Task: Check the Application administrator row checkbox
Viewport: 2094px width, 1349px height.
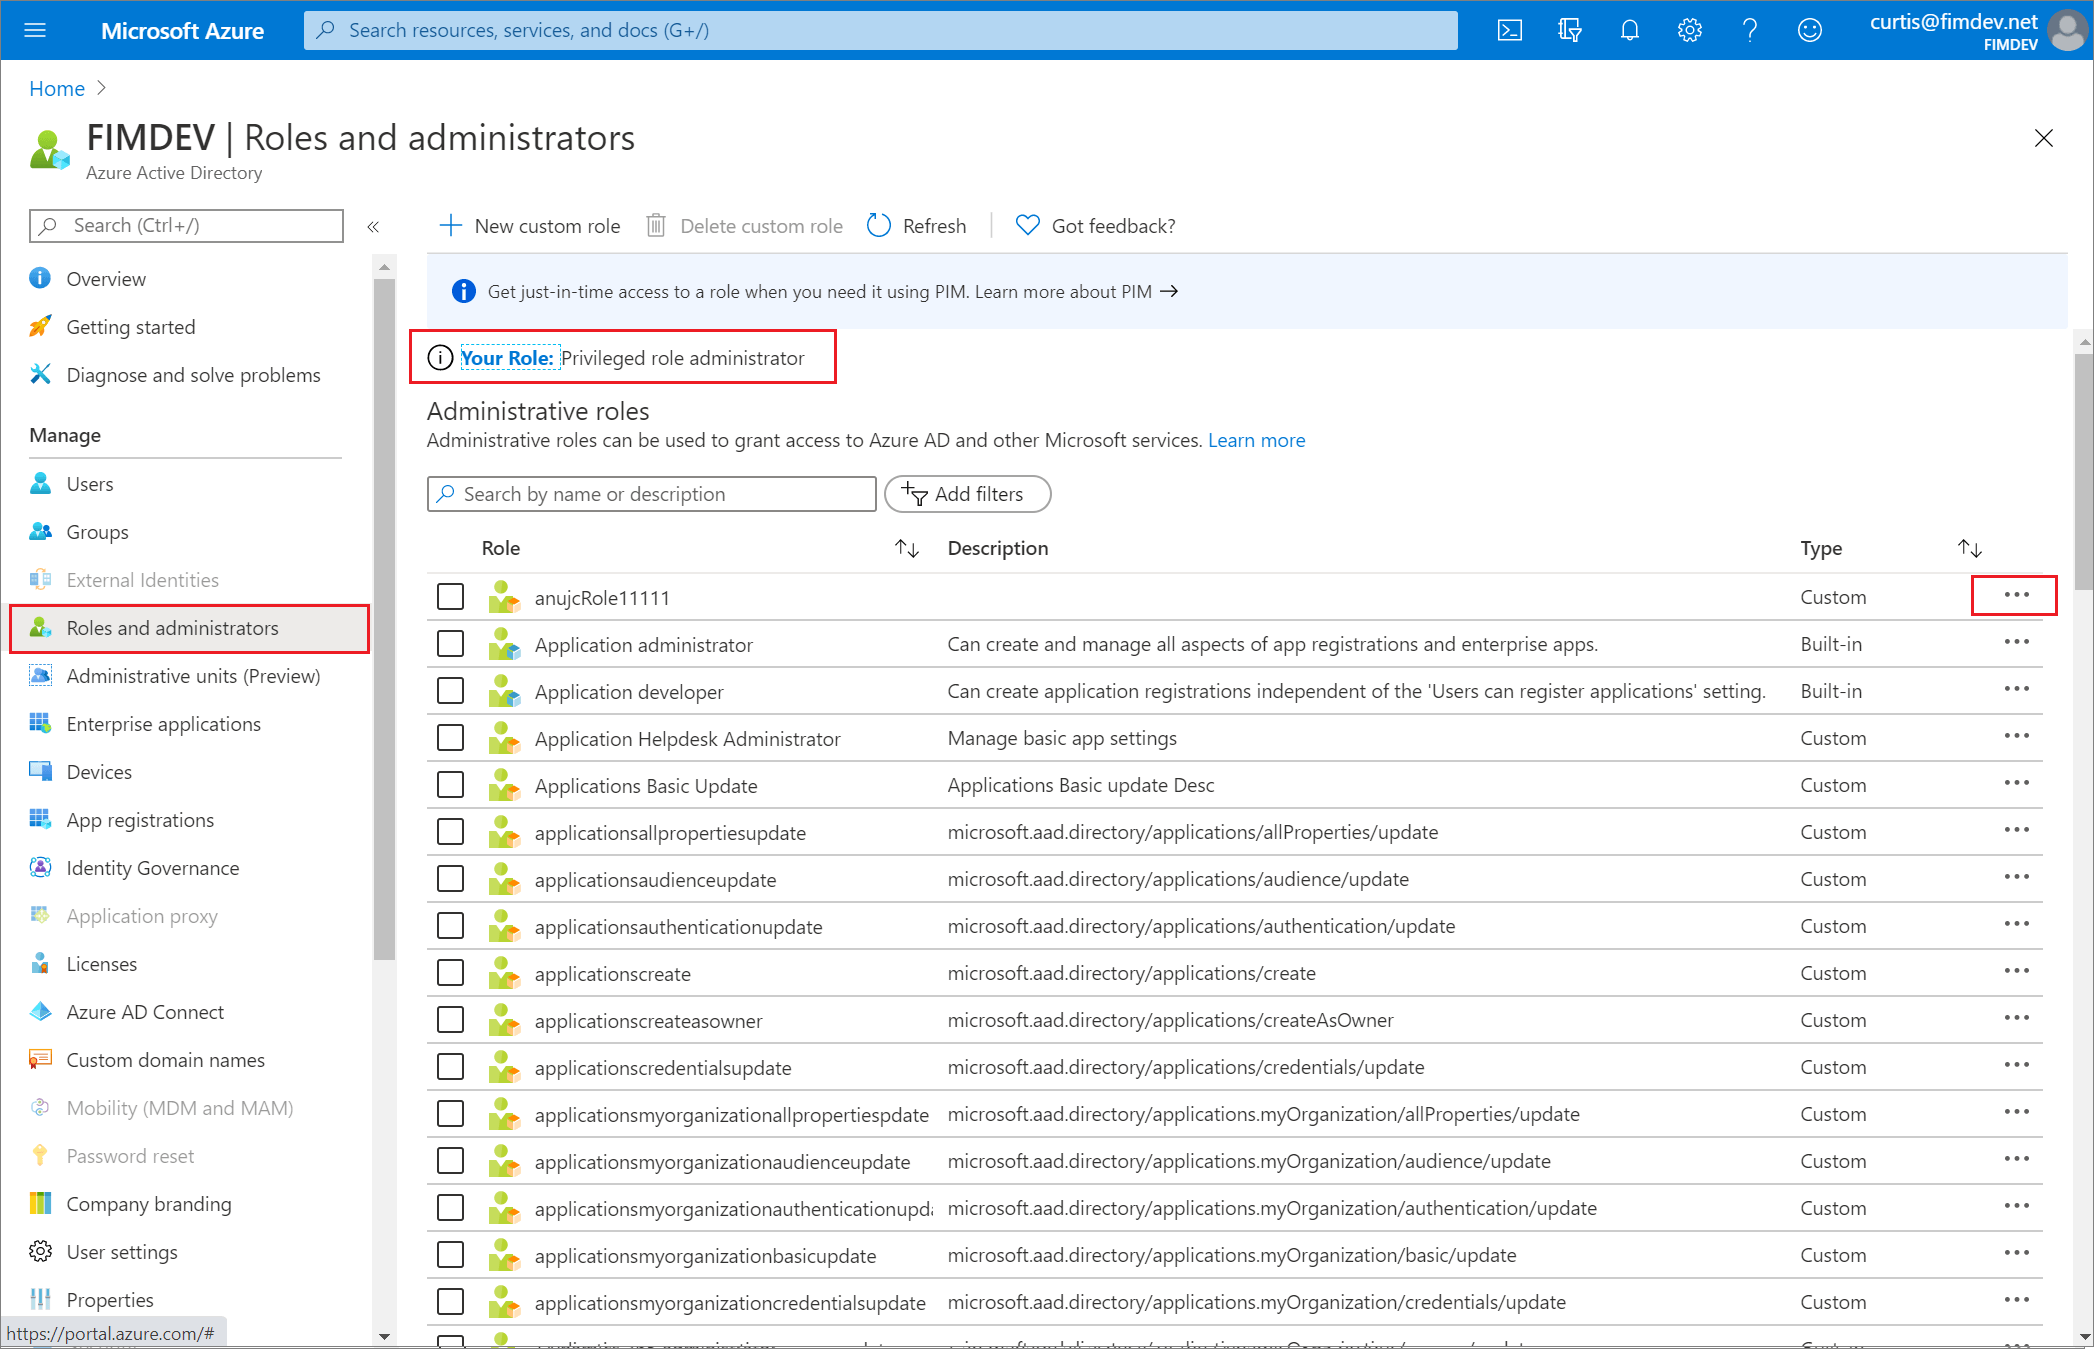Action: [450, 643]
